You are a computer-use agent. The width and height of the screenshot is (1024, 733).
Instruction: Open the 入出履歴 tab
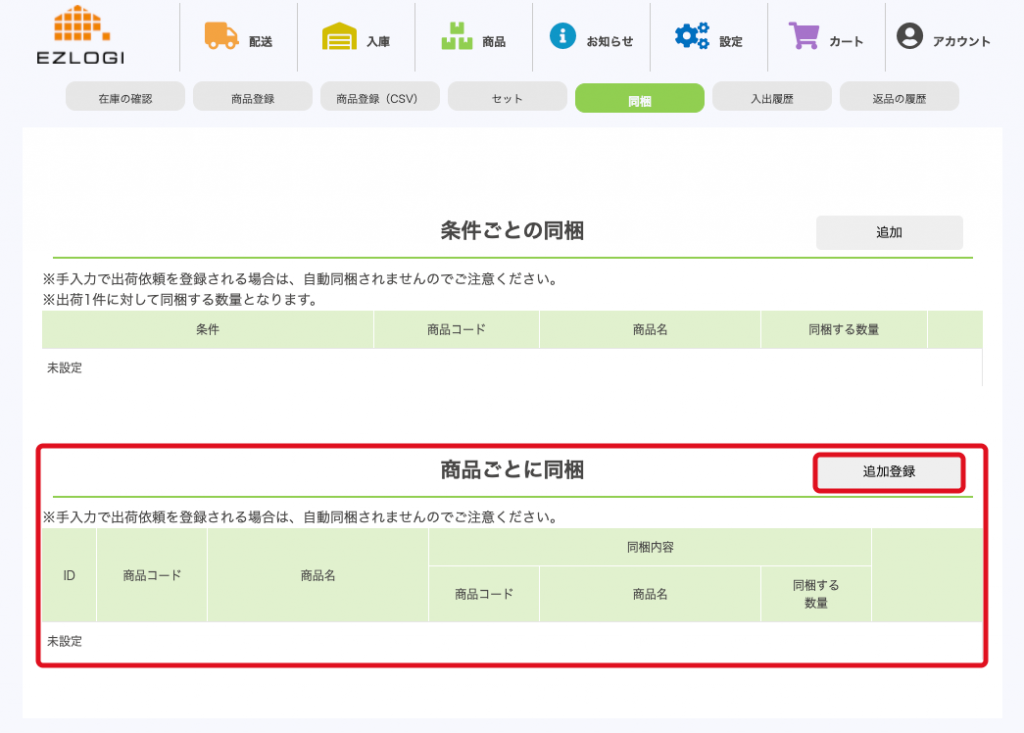tap(771, 98)
